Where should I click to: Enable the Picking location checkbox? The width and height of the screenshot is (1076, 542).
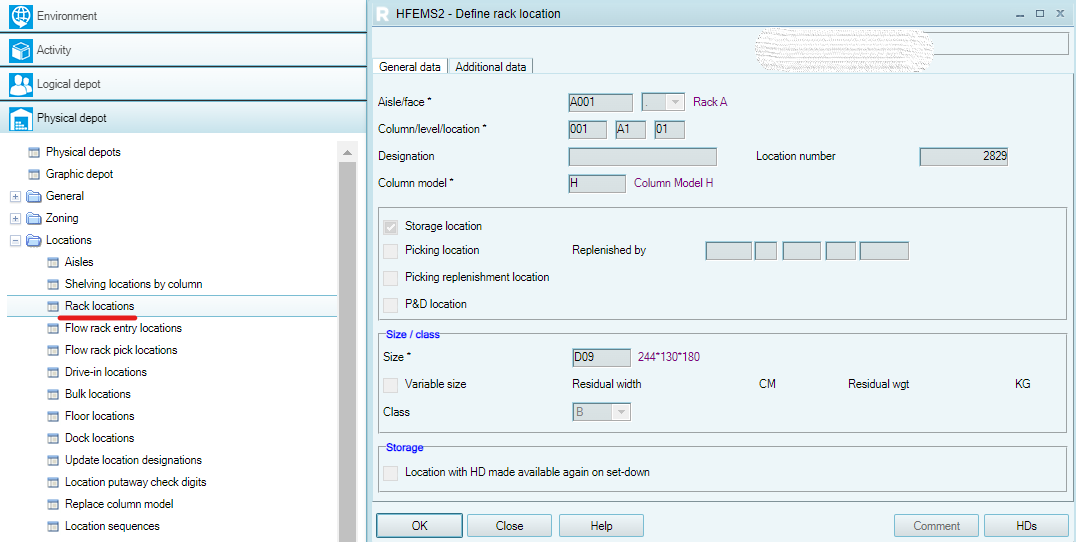[390, 250]
